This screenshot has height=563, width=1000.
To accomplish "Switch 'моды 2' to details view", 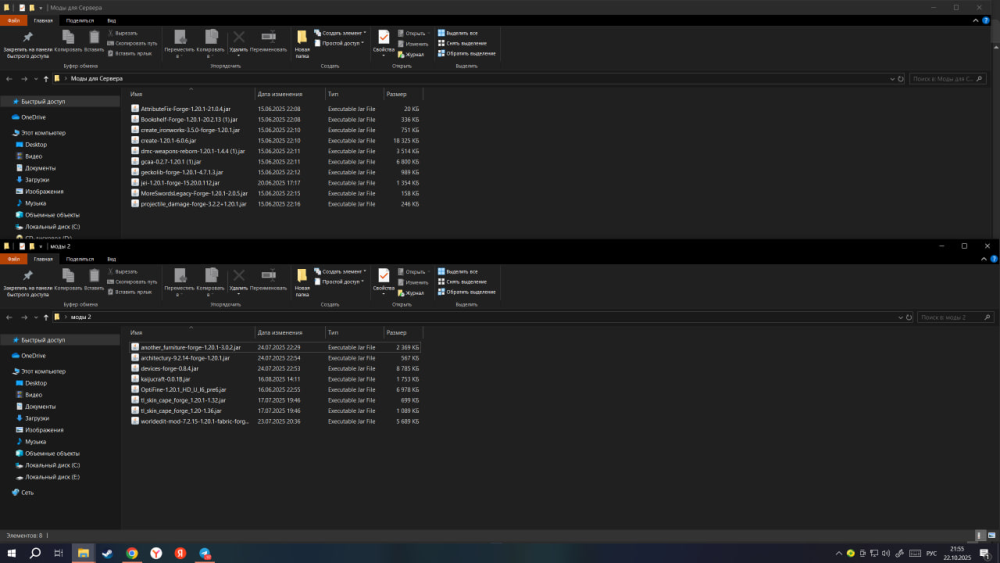I will click(x=980, y=536).
